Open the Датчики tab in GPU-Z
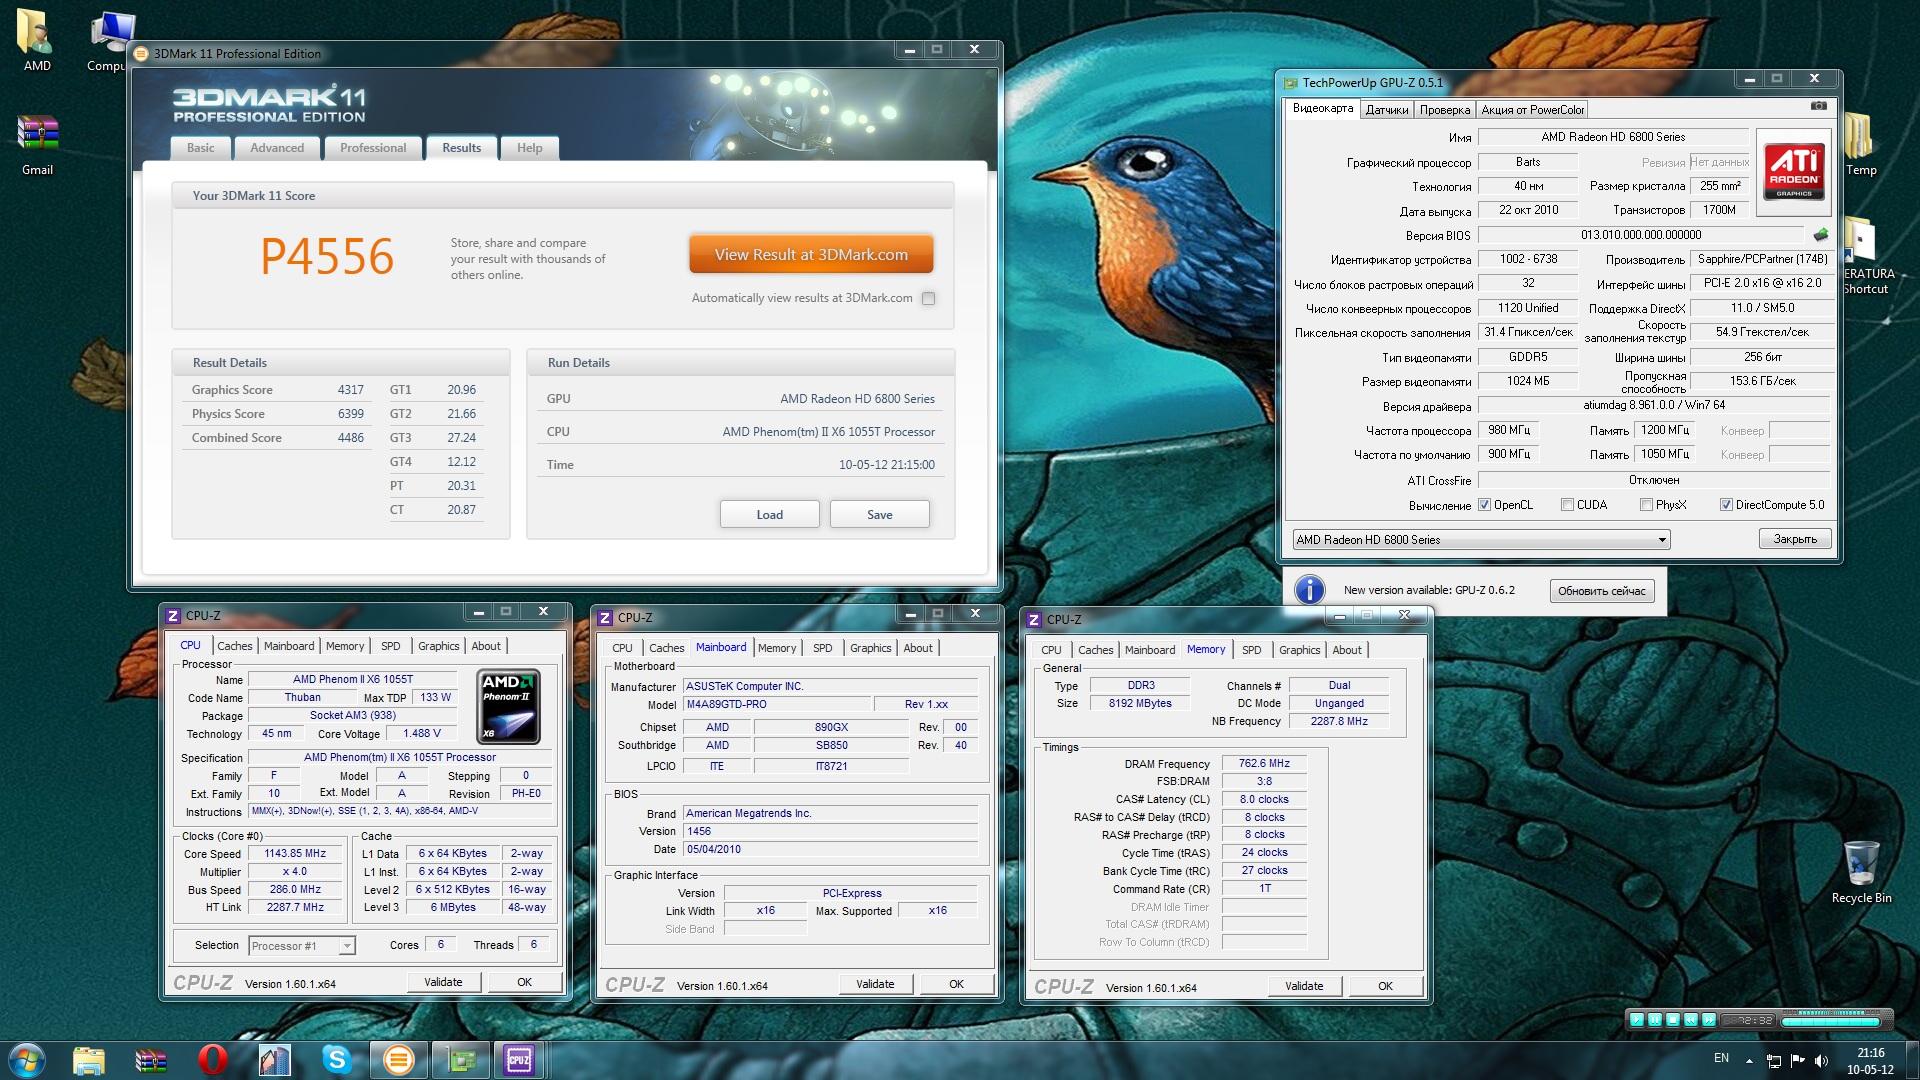This screenshot has height=1080, width=1920. coord(1387,110)
